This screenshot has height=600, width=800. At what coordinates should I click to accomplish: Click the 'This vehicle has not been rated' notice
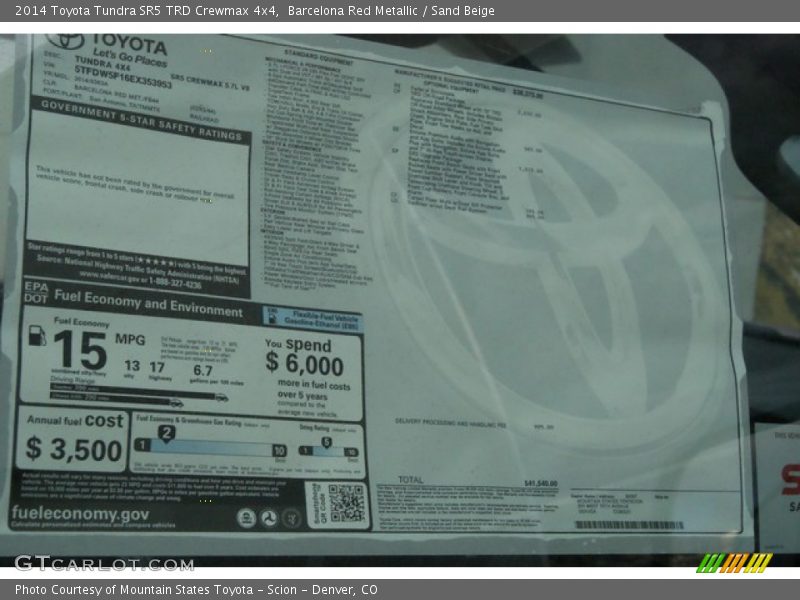[135, 184]
